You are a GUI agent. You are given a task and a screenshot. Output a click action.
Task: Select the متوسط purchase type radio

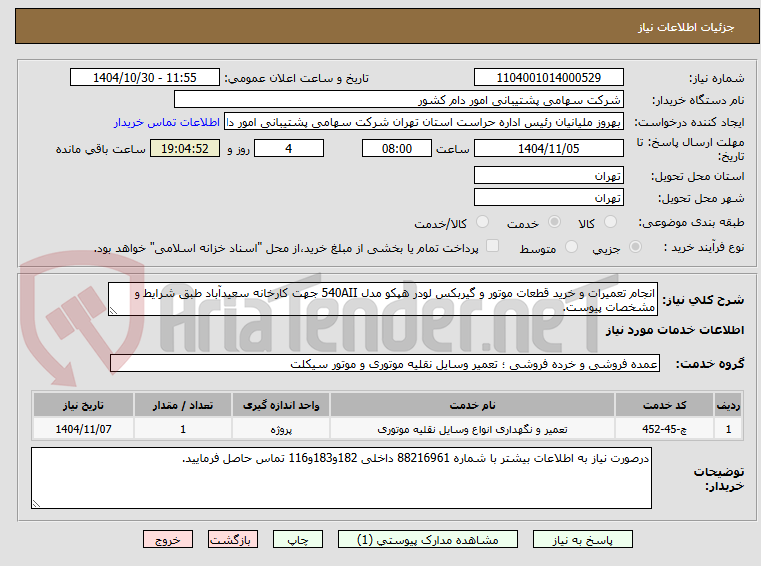(571, 247)
